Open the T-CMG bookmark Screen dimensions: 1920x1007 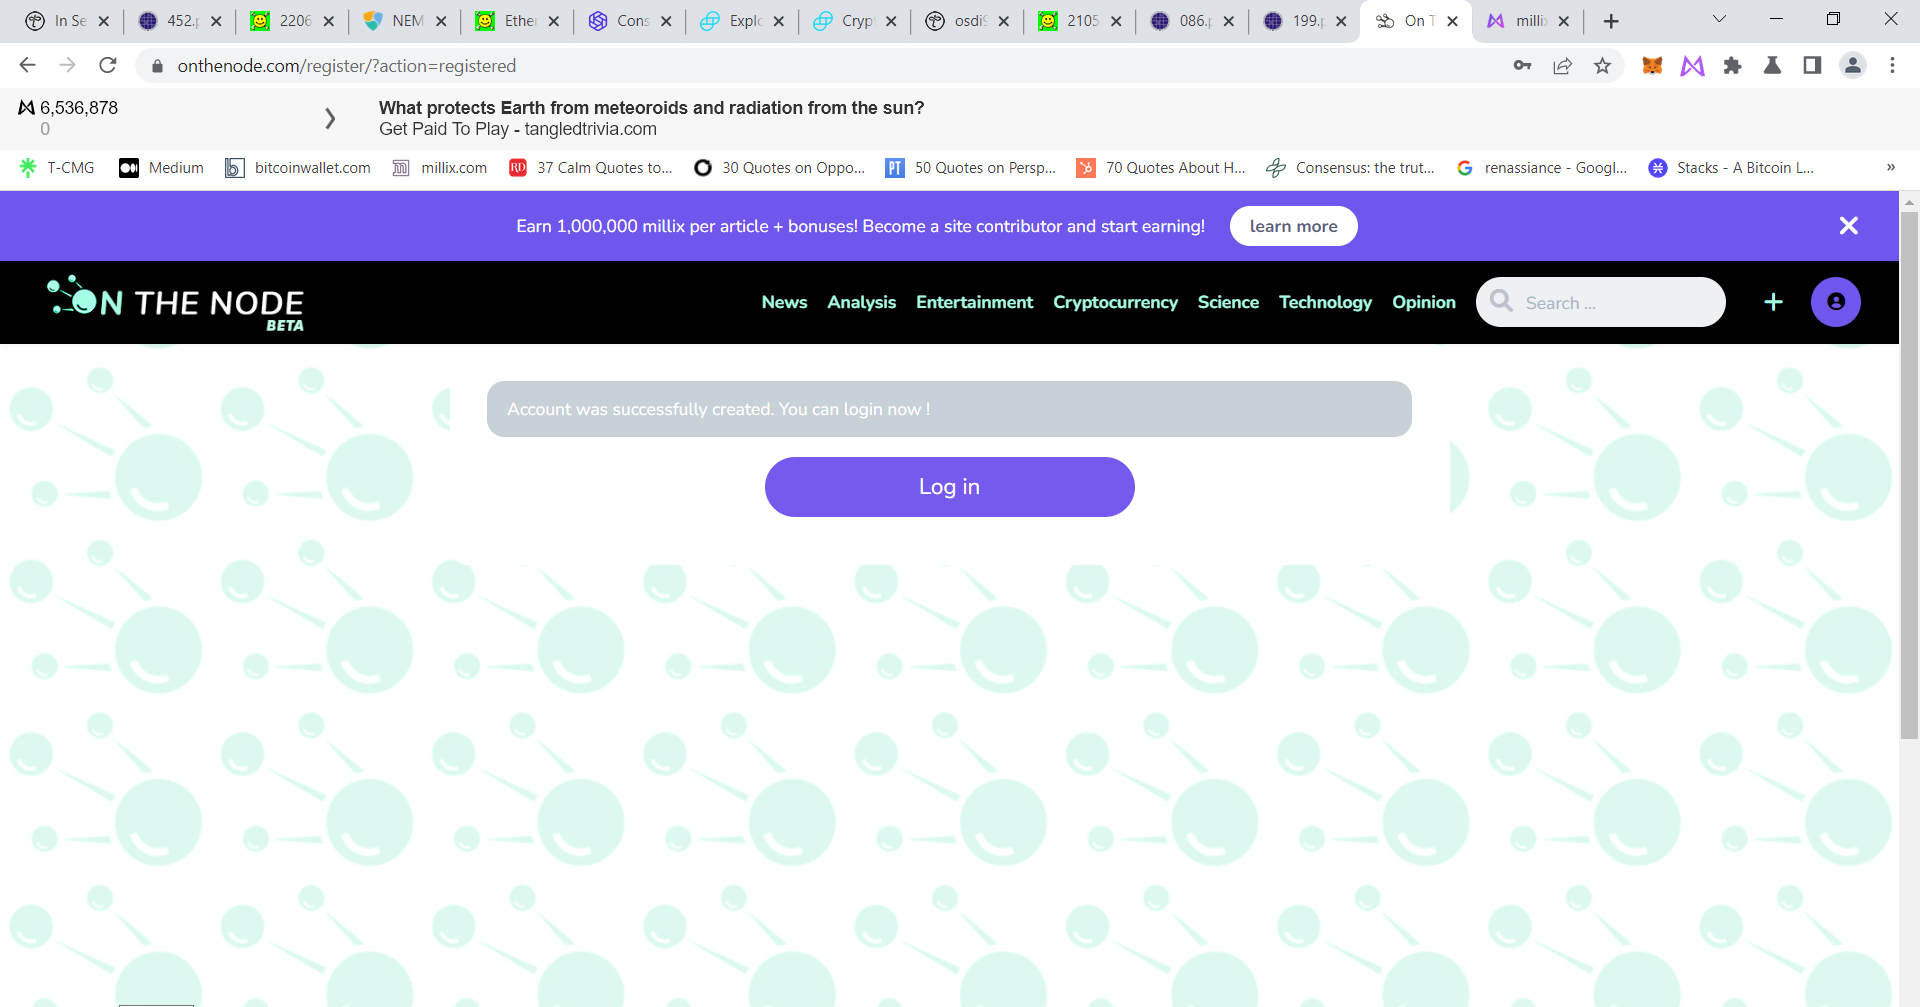coord(57,167)
